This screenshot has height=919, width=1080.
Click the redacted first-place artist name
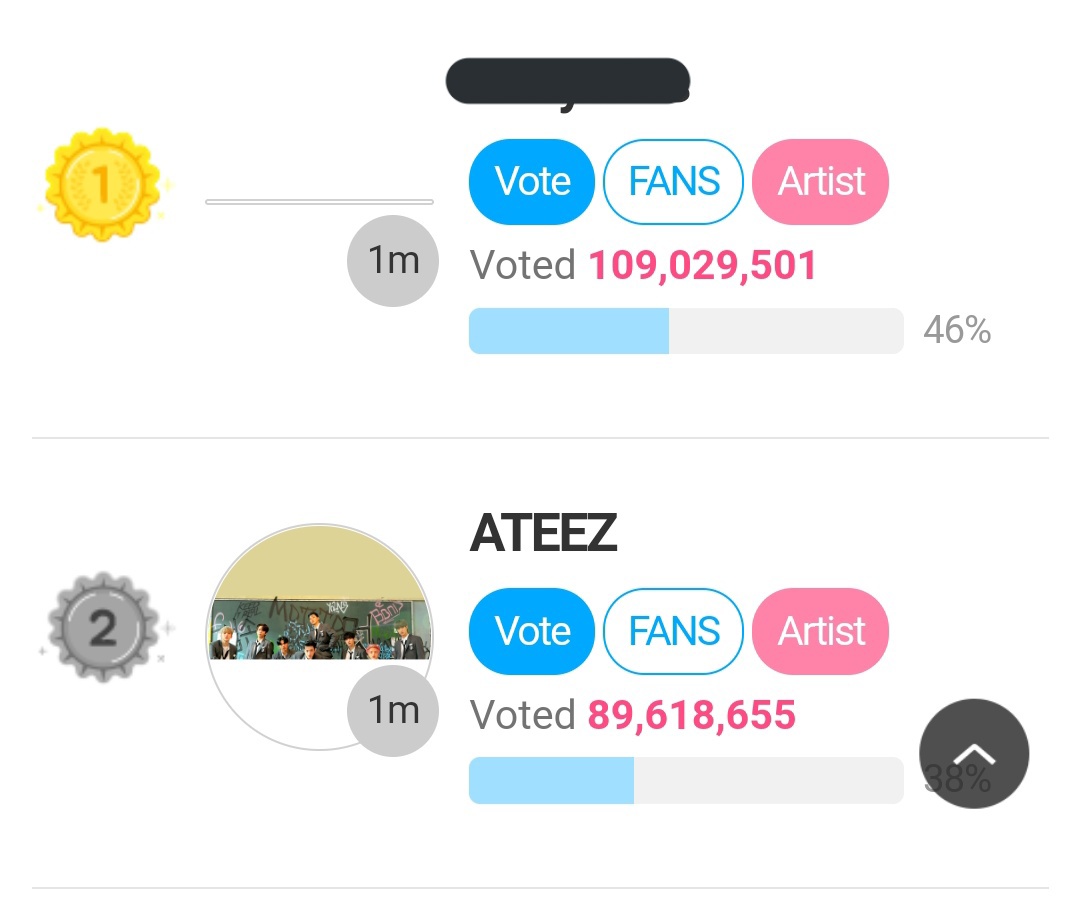(x=568, y=82)
